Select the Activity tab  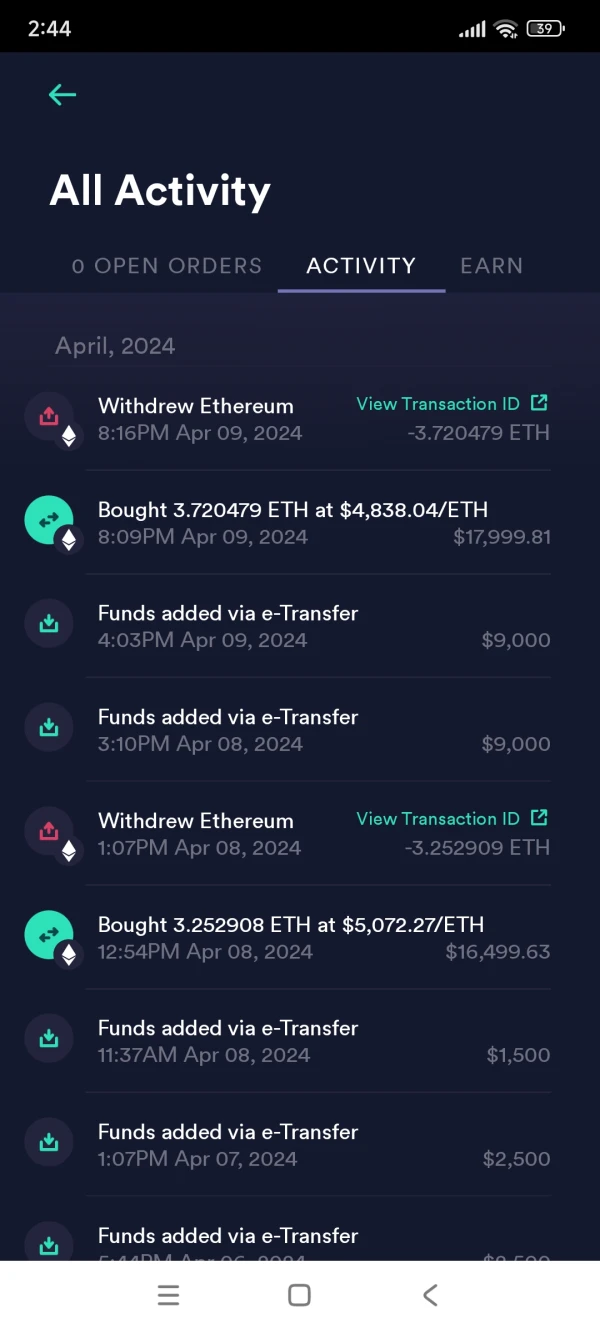(x=361, y=266)
